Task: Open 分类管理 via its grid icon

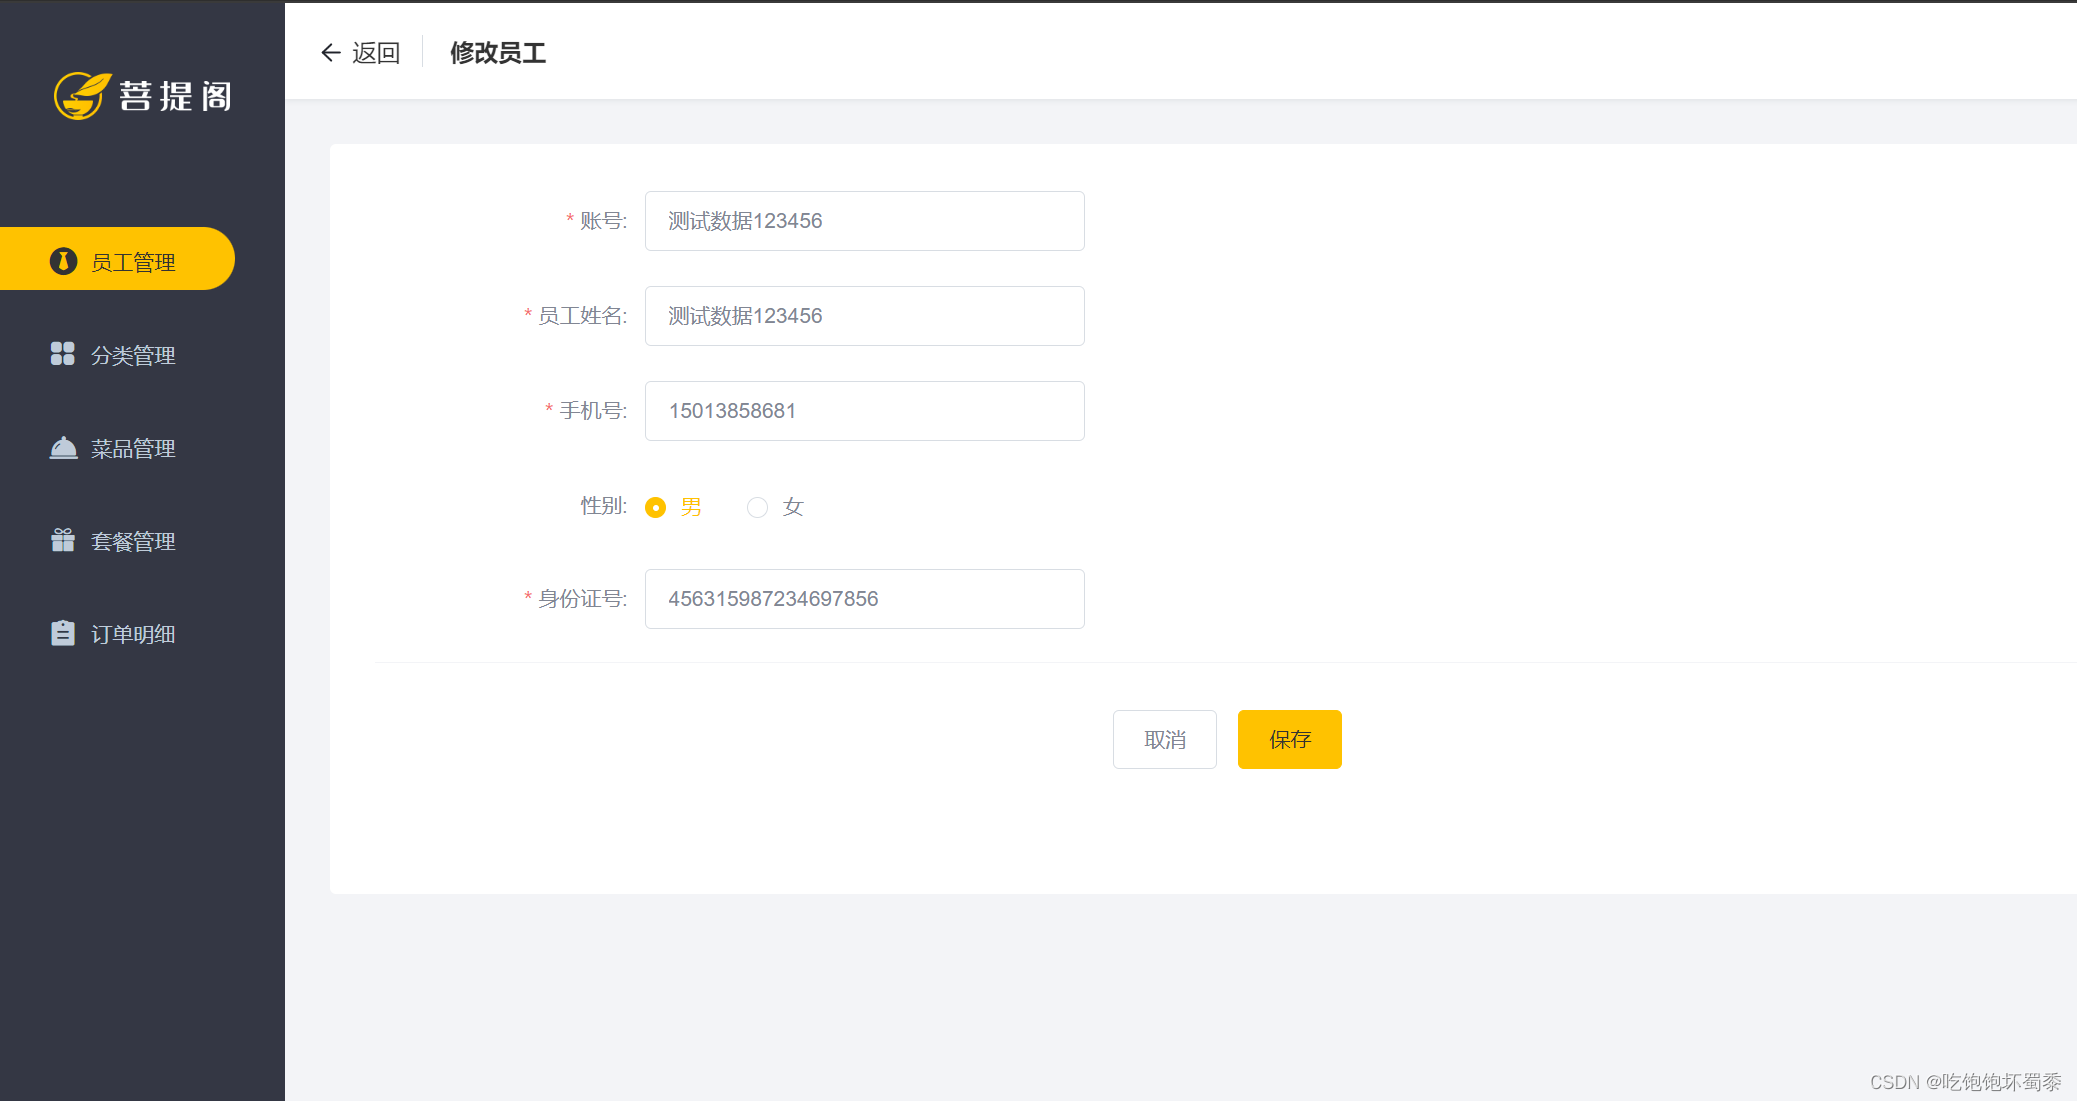Action: pyautogui.click(x=62, y=354)
